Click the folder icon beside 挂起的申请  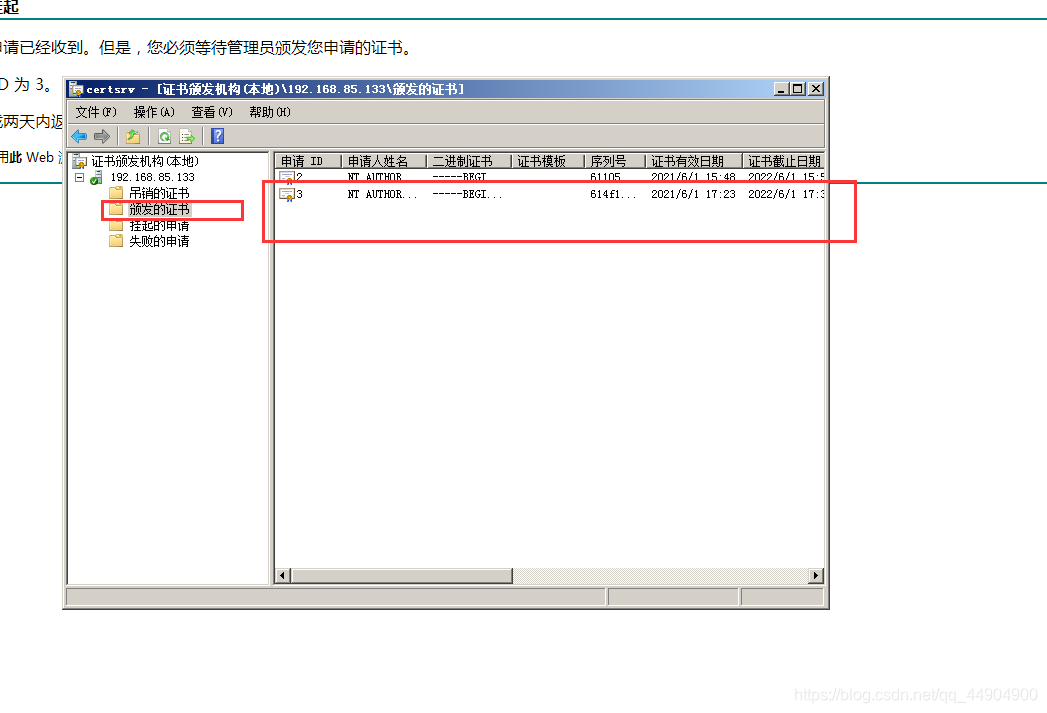[116, 226]
